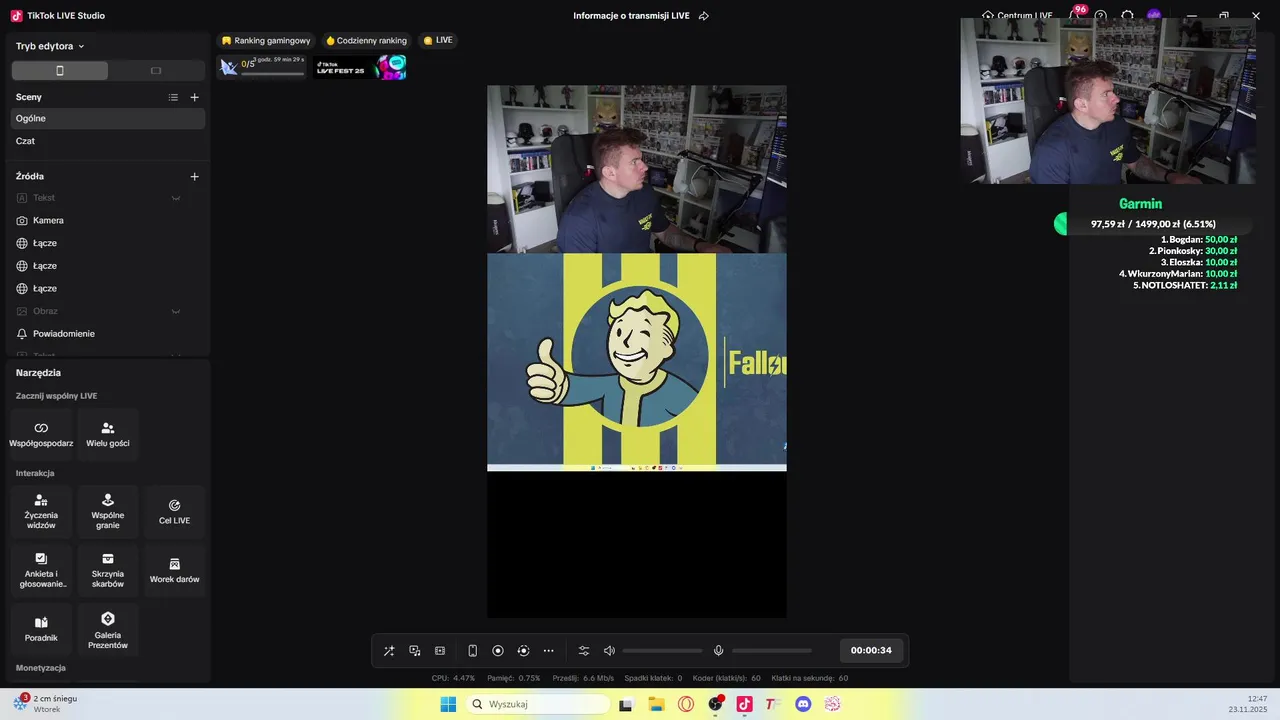Open Discord from the taskbar

coord(803,704)
